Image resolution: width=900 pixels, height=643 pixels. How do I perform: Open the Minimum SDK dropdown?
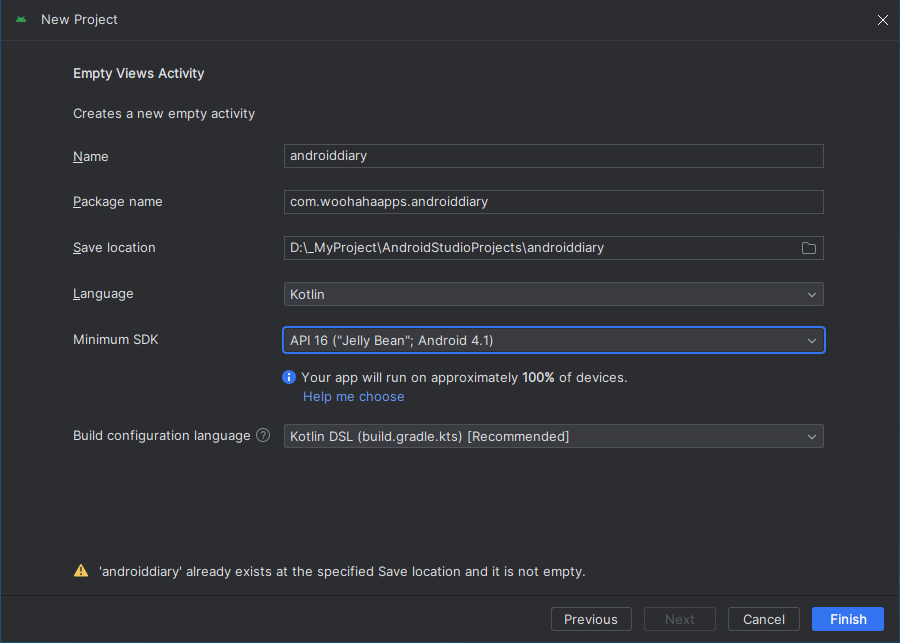pos(554,340)
